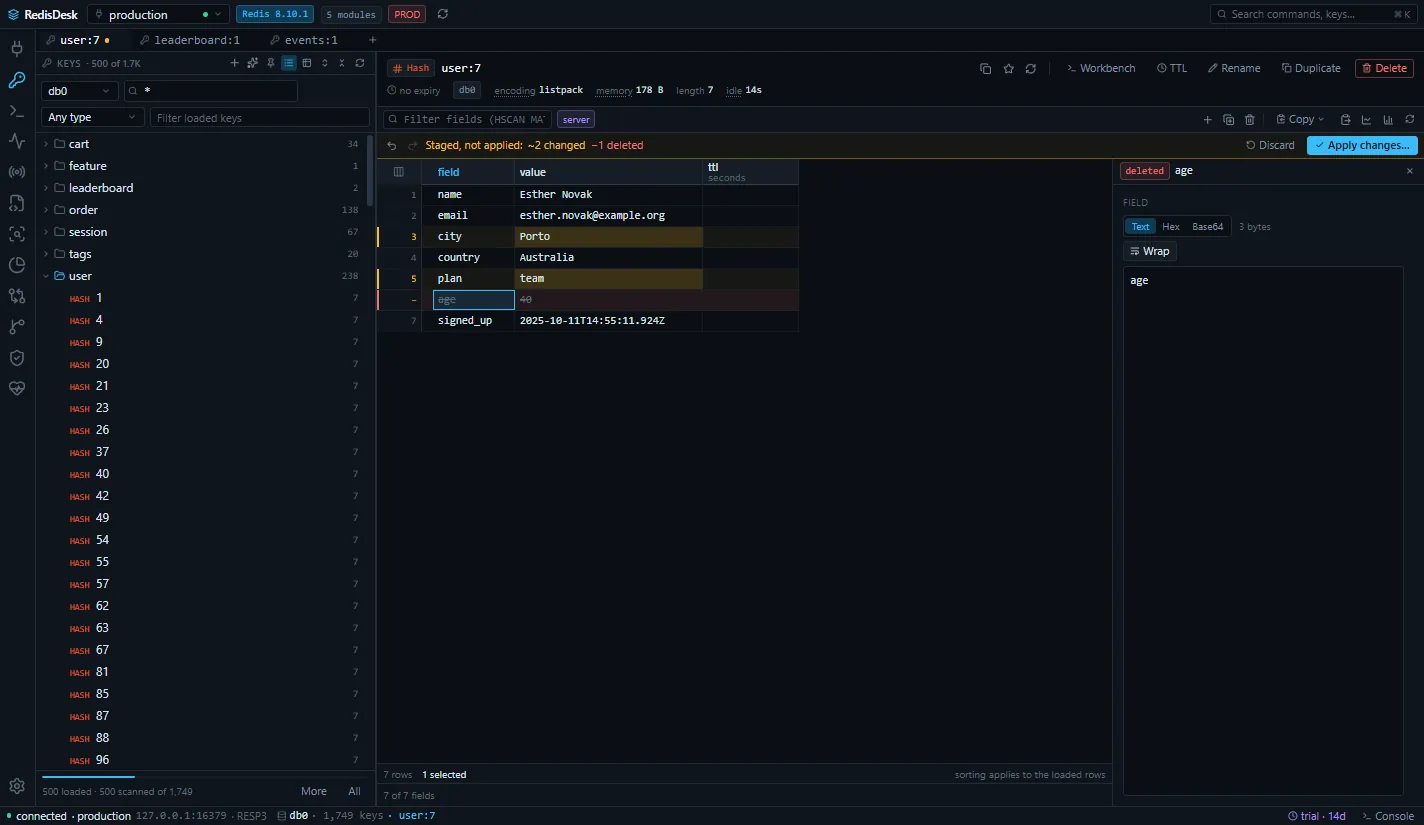This screenshot has width=1424, height=825.
Task: Click the bar chart icon in fields toolbar
Action: [x=1388, y=119]
